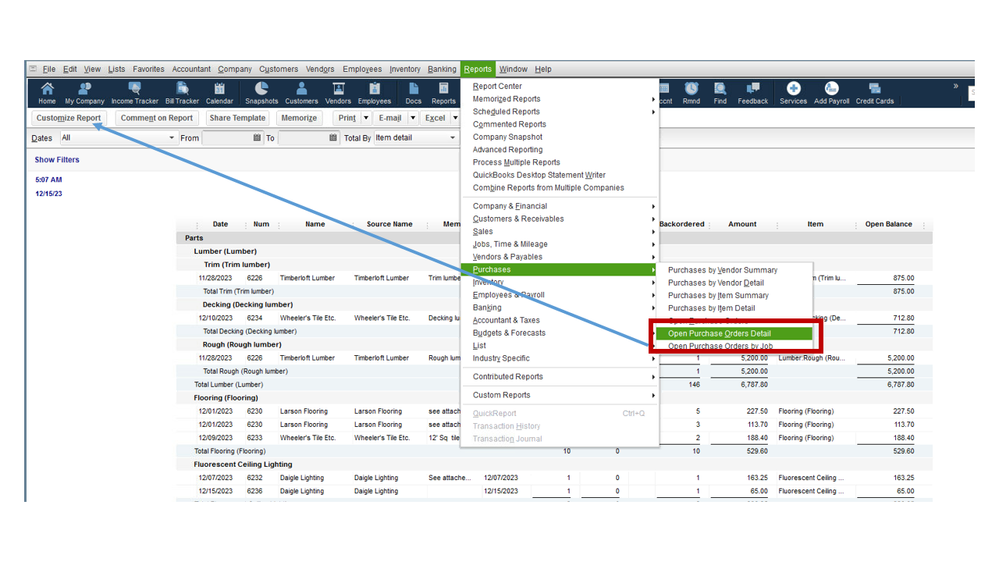Open the Feedback toolbar icon
The width and height of the screenshot is (999, 562).
pos(753,93)
